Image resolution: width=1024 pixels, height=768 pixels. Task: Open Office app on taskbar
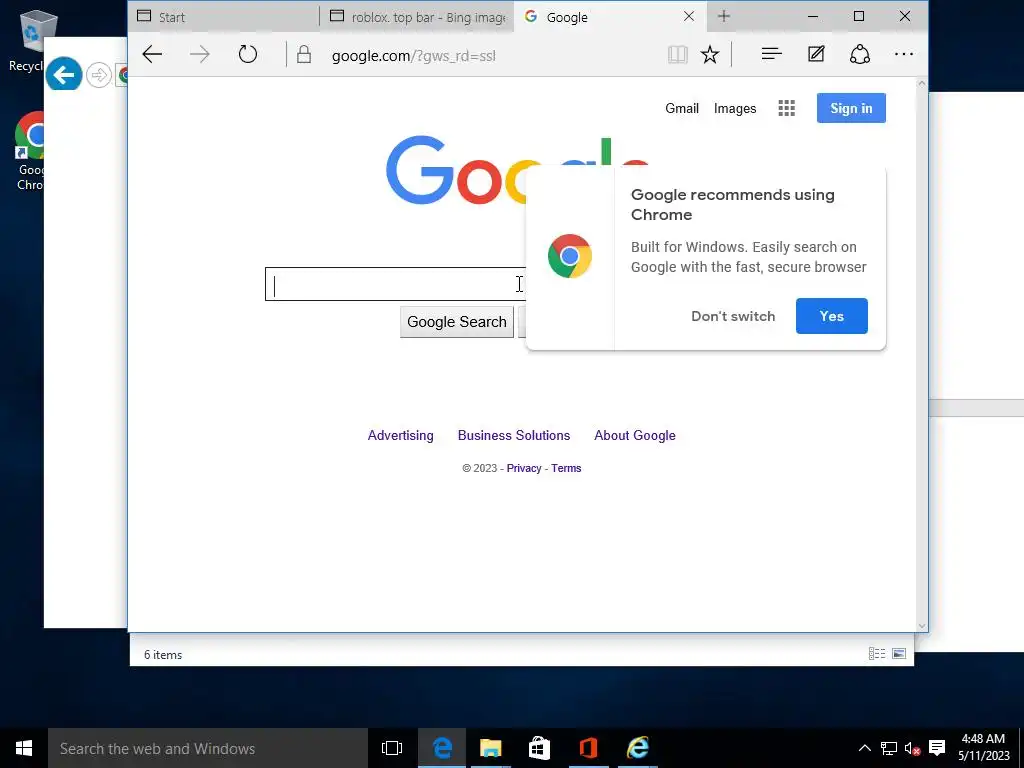pyautogui.click(x=588, y=748)
